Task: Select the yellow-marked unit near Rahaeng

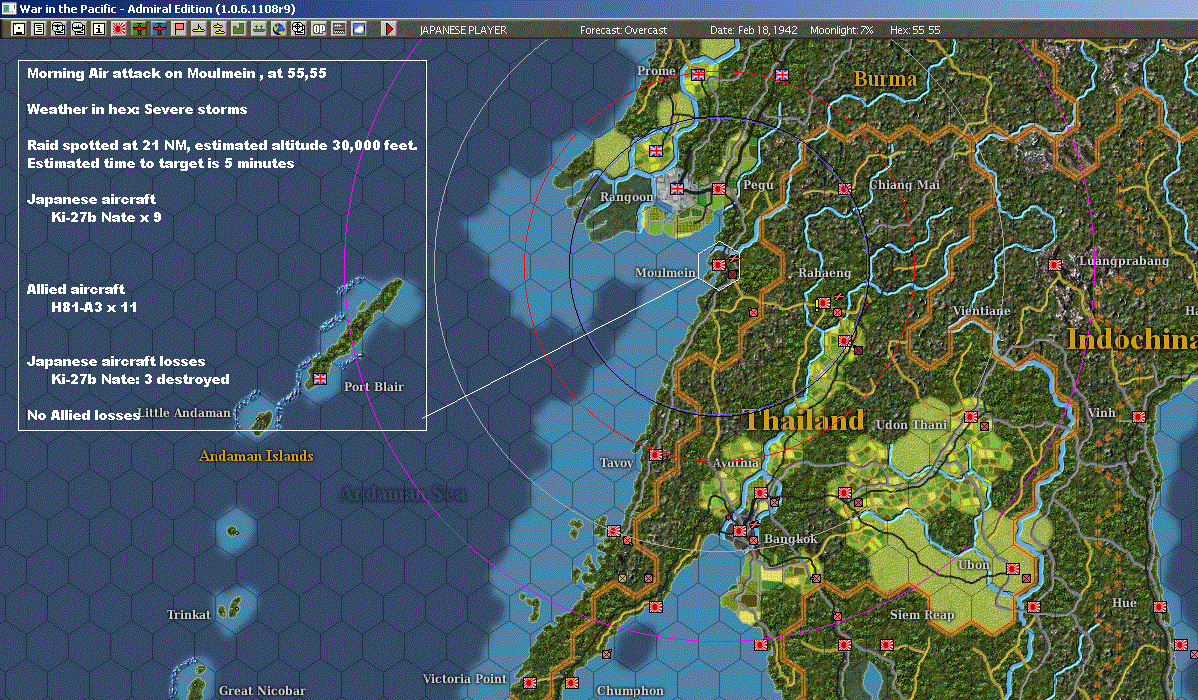Action: coord(823,303)
